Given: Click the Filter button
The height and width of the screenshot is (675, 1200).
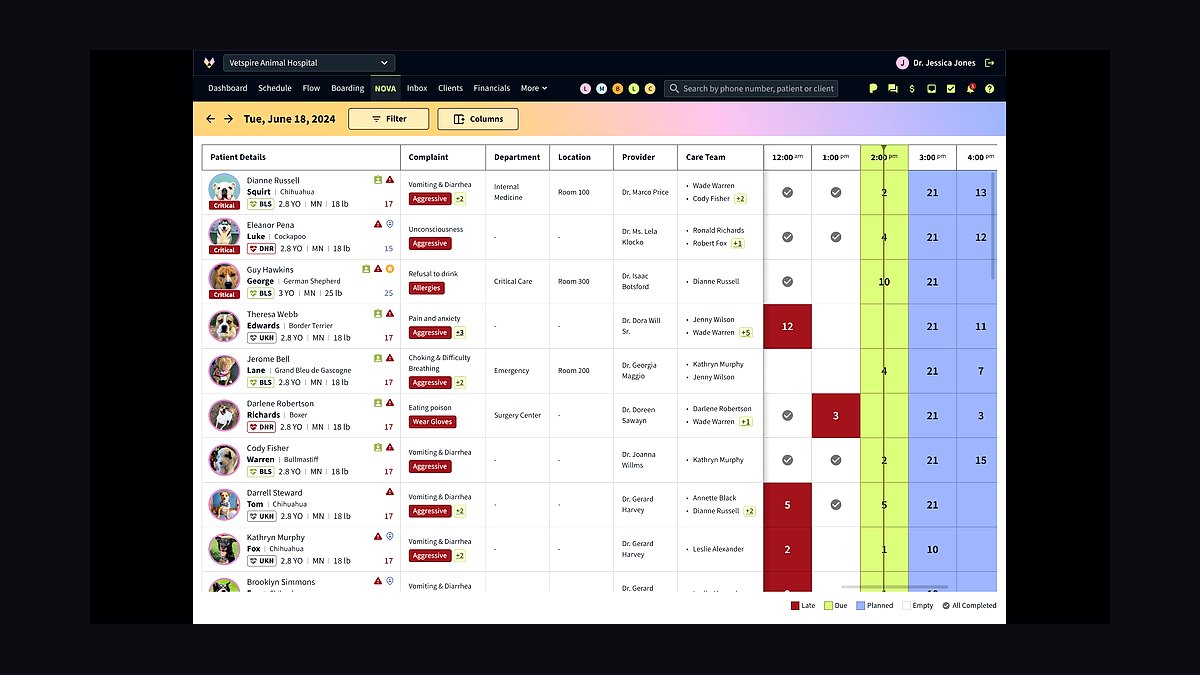Looking at the screenshot, I should 388,119.
